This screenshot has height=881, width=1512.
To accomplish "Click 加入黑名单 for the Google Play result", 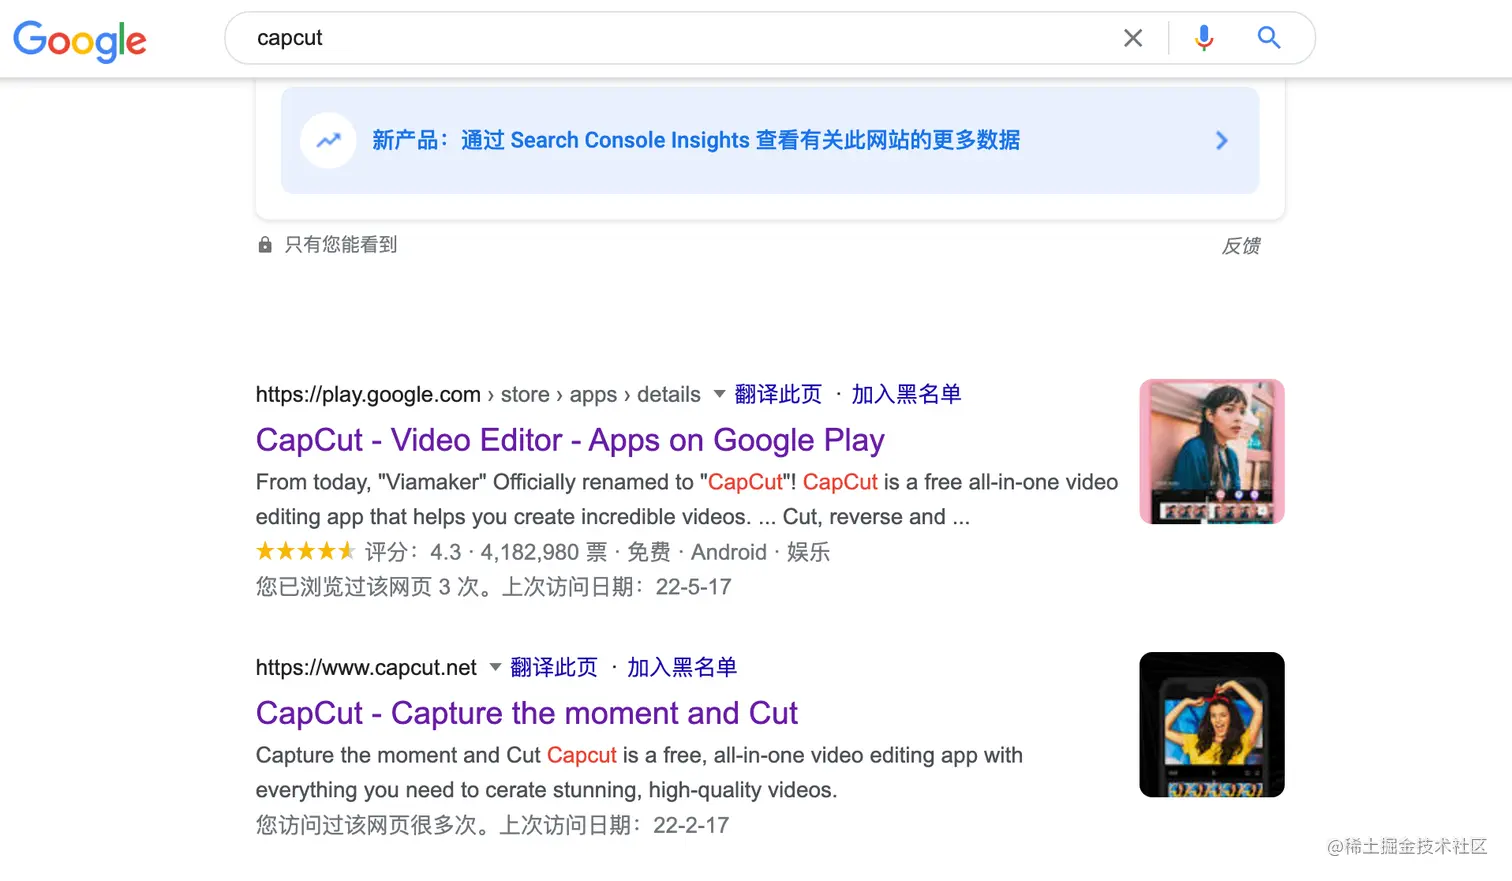I will [x=906, y=394].
